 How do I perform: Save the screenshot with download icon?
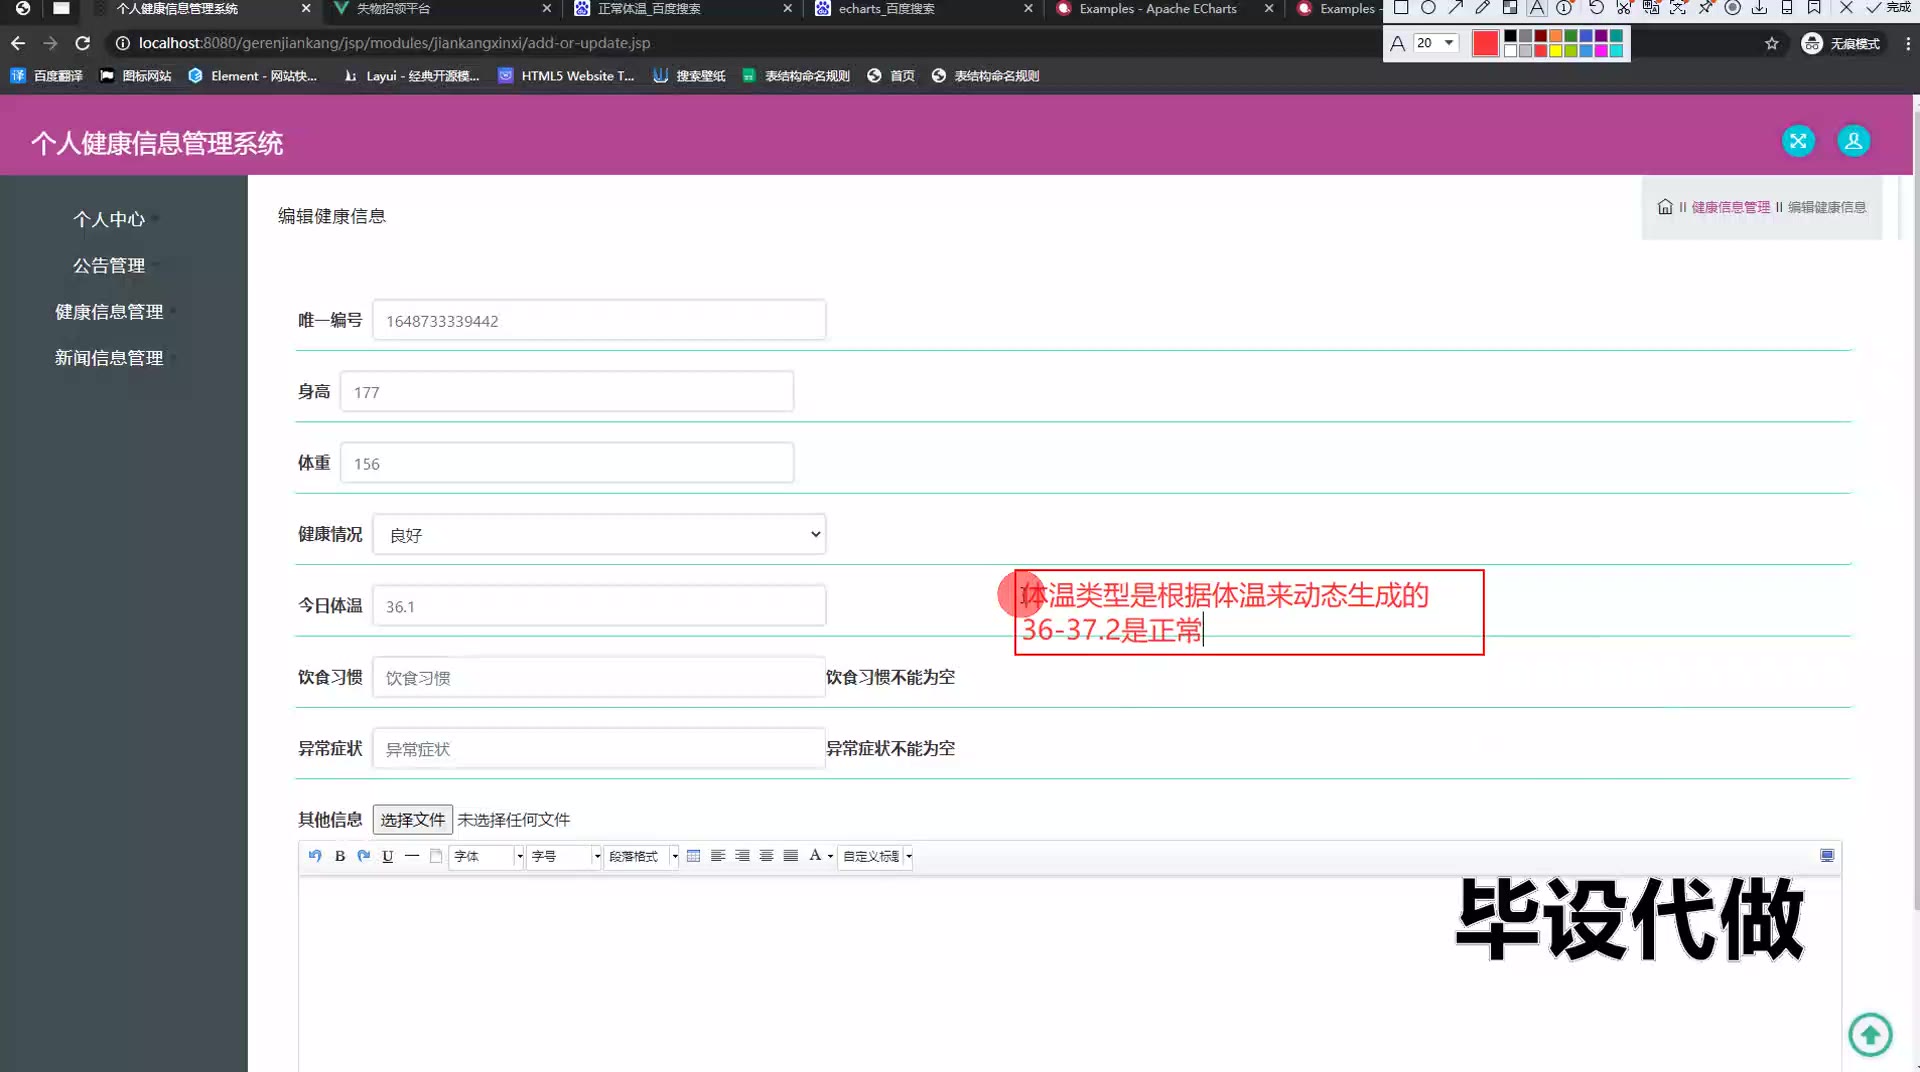1759,7
